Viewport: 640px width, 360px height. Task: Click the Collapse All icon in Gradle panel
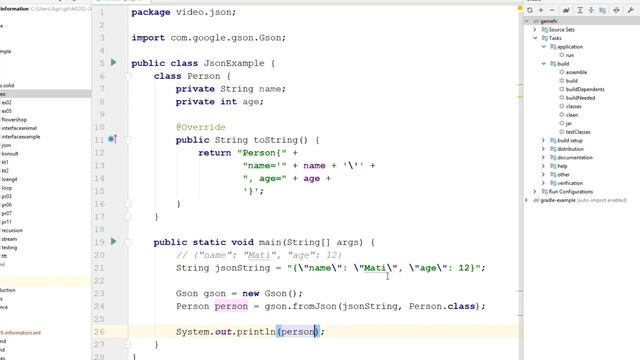[x=591, y=10]
